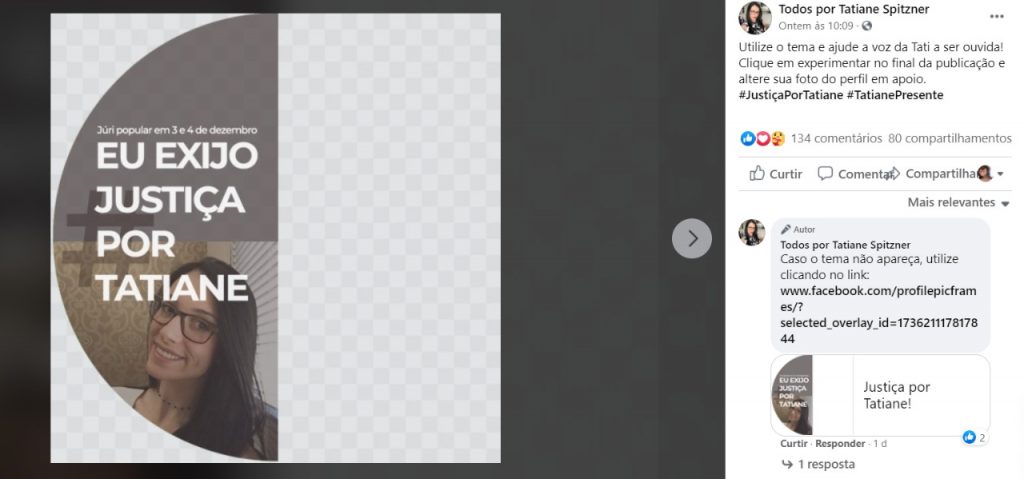The height and width of the screenshot is (479, 1024).
Task: Click the public globe audience icon
Action: click(867, 26)
